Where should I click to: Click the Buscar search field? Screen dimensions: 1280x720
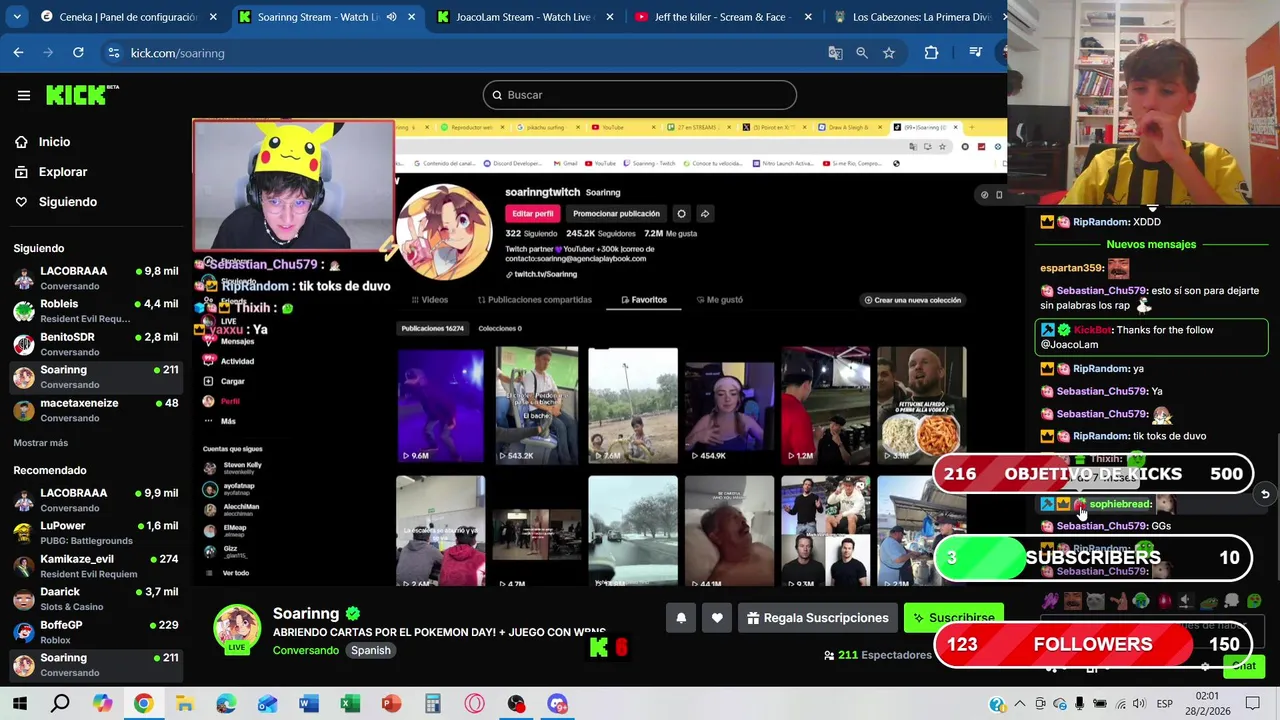(640, 95)
